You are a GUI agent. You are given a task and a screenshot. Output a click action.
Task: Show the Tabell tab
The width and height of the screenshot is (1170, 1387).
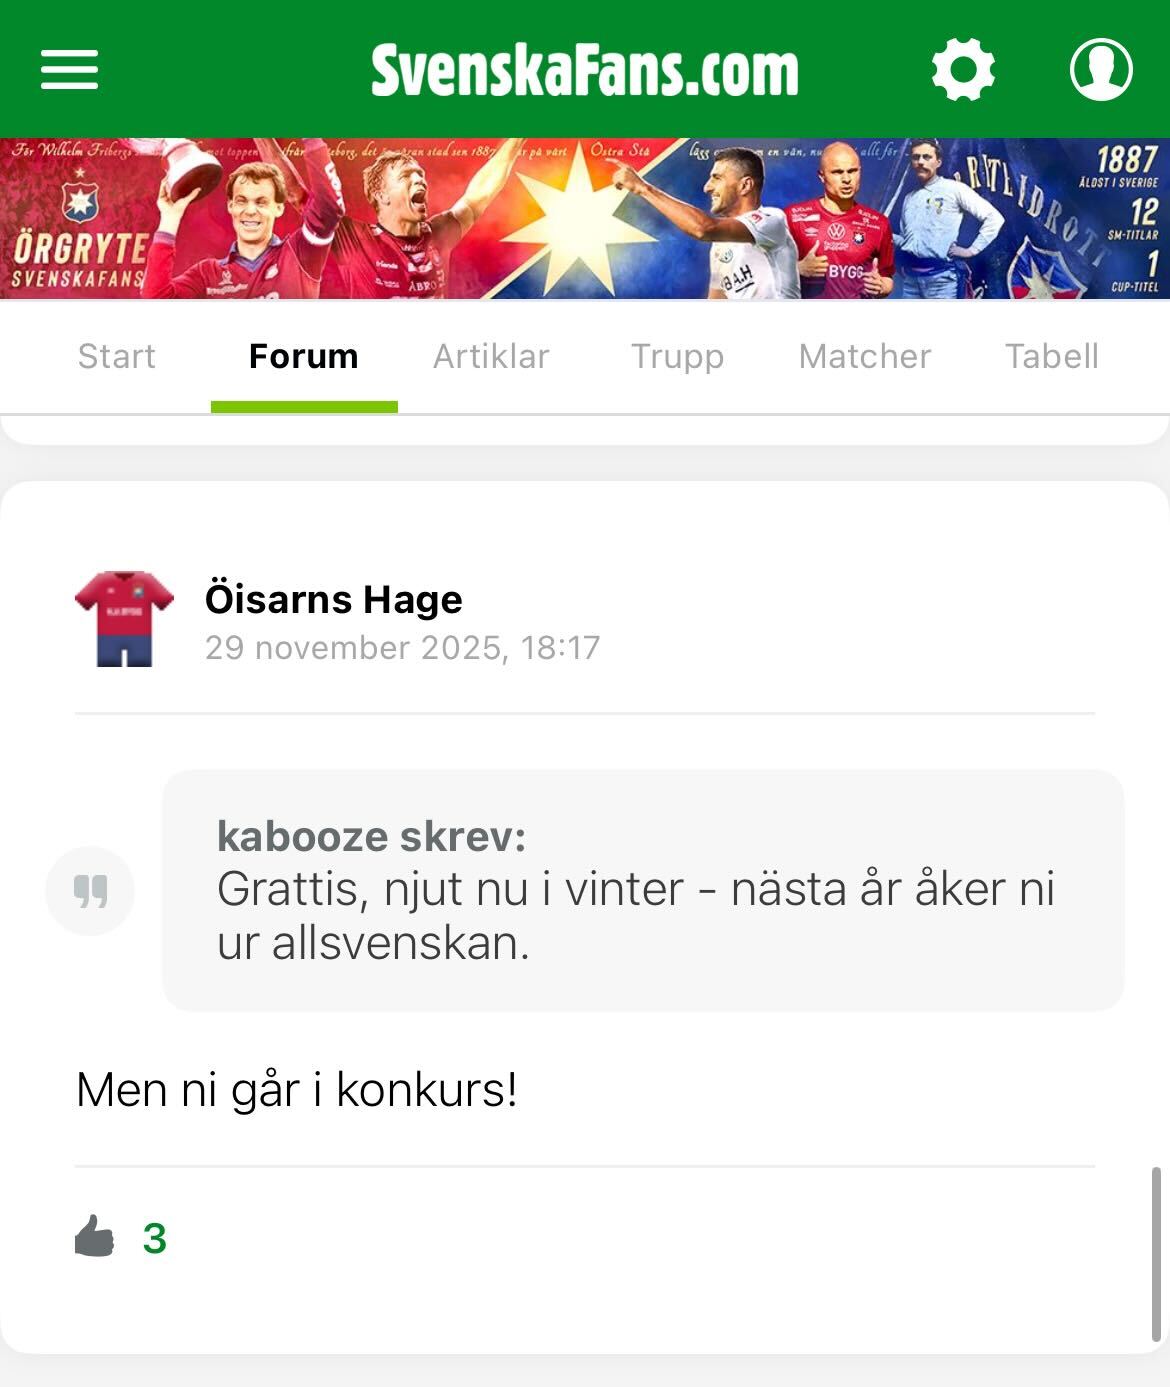(x=1052, y=356)
